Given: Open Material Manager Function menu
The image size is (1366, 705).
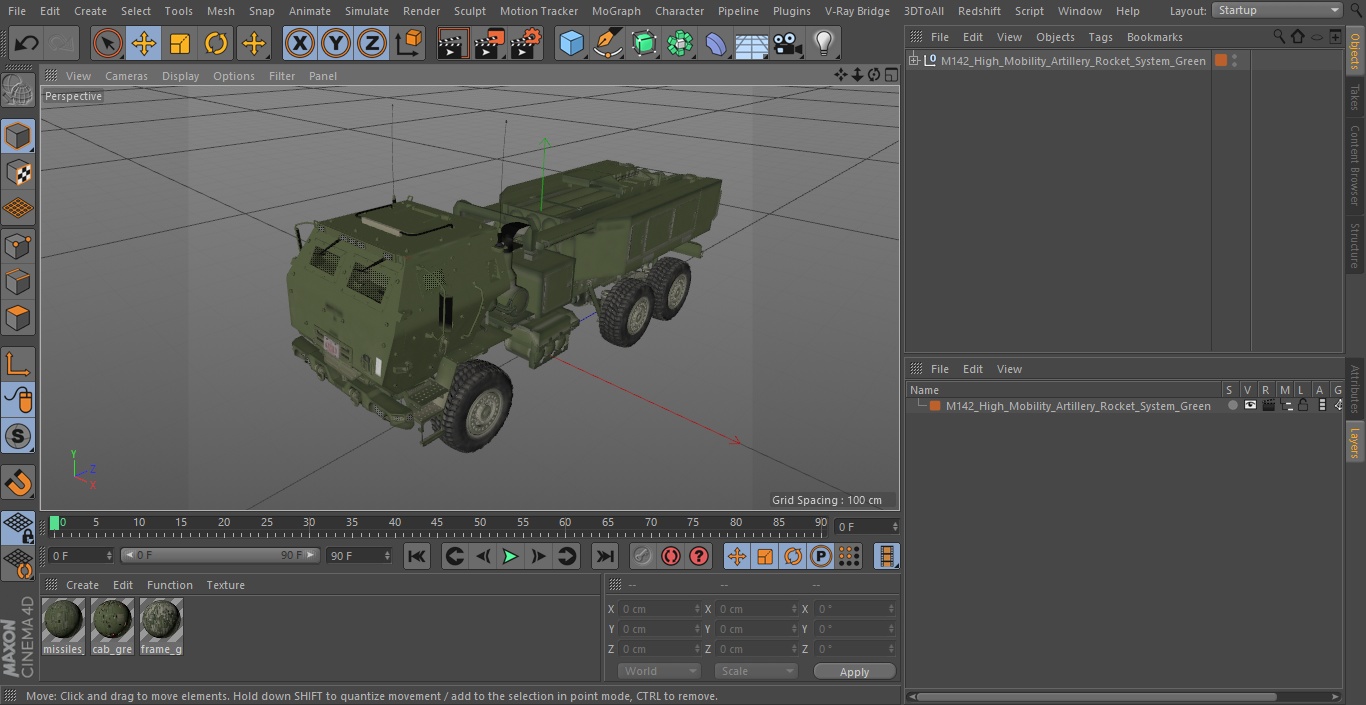Looking at the screenshot, I should pos(170,585).
